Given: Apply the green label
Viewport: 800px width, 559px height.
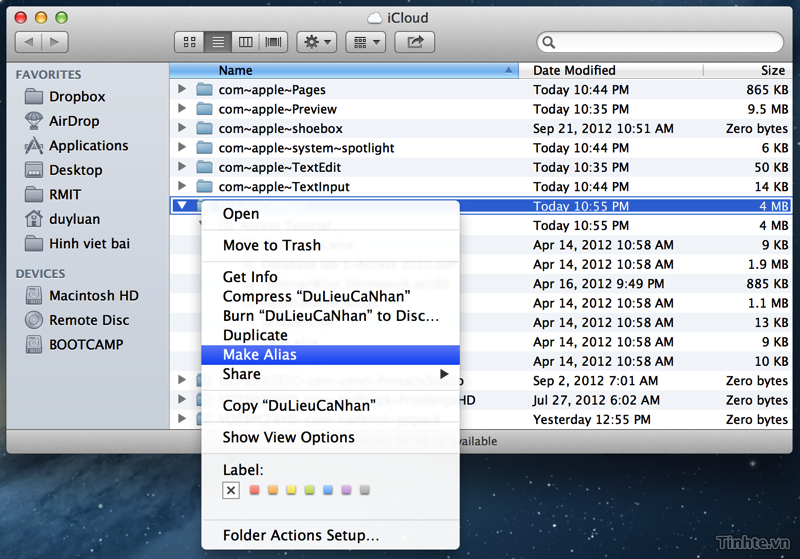Looking at the screenshot, I should pos(310,490).
